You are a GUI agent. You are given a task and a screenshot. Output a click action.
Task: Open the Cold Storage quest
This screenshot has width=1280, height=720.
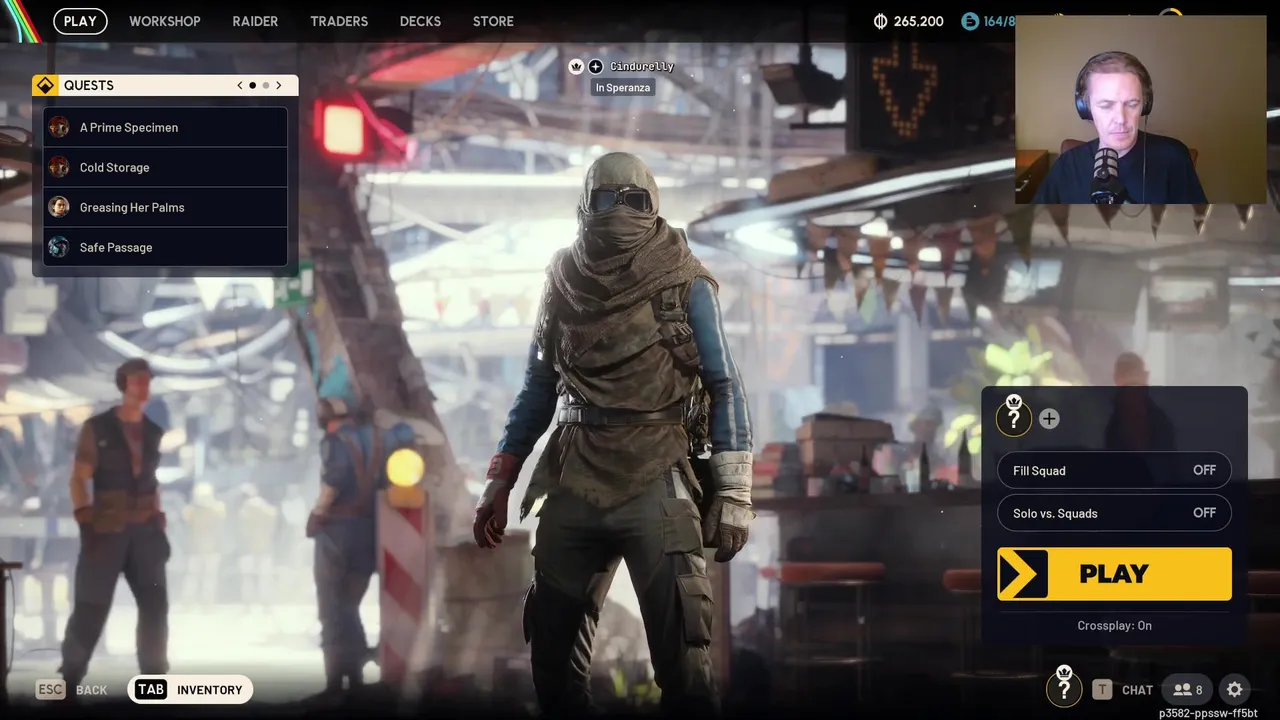tap(166, 167)
